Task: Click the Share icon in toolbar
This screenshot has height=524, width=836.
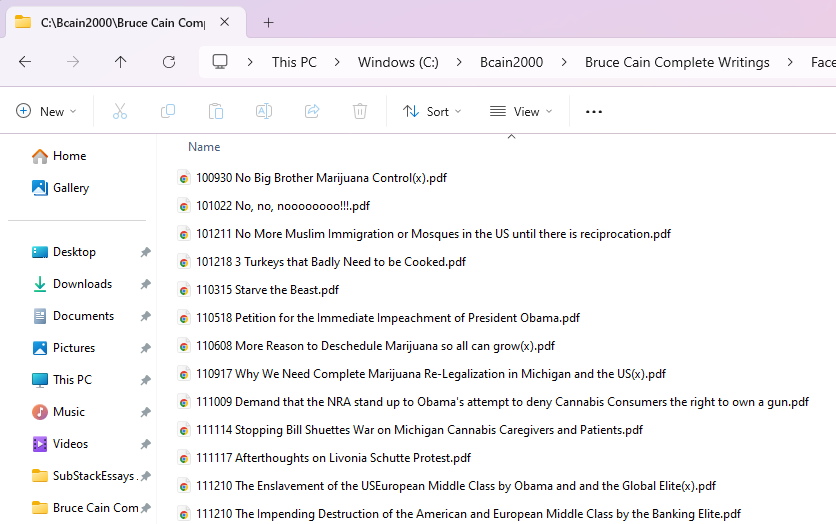Action: 312,111
